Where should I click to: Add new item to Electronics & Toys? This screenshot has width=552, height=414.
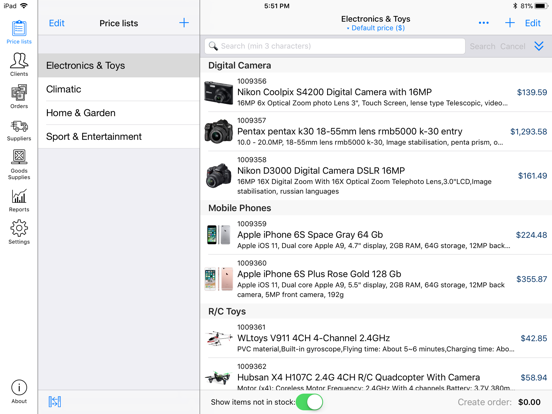tap(510, 23)
